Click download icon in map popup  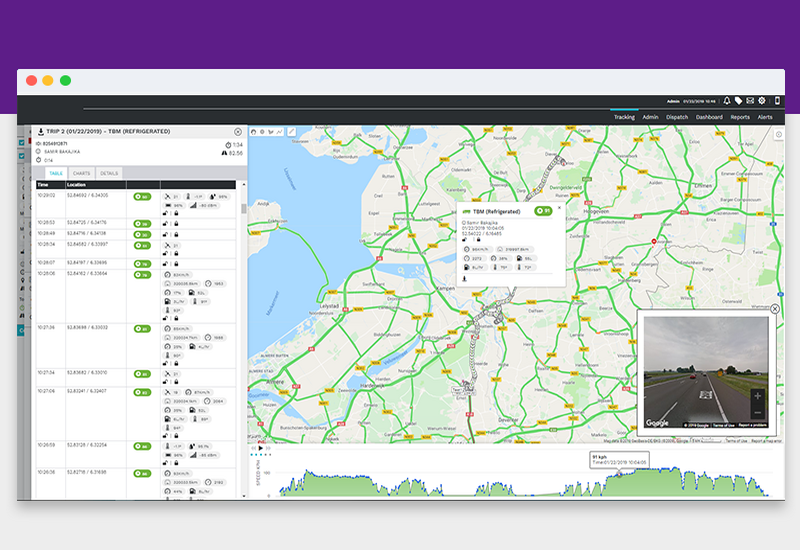(x=464, y=279)
